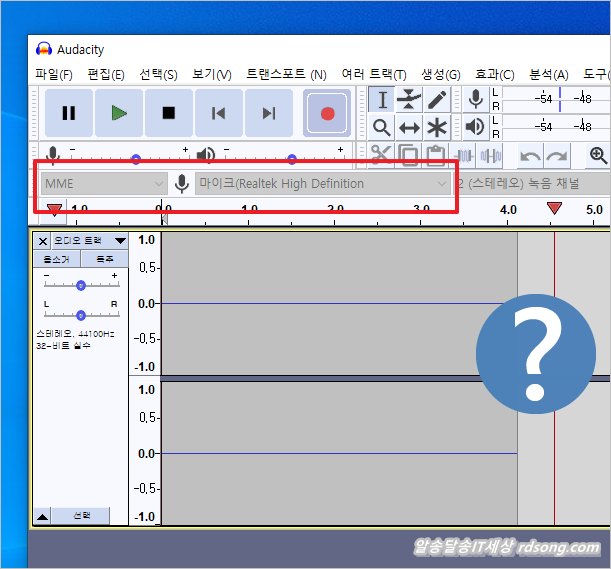Viewport: 611px width, 569px height.
Task: Click the upper channel vertical amplitude scale
Action: 145,304
